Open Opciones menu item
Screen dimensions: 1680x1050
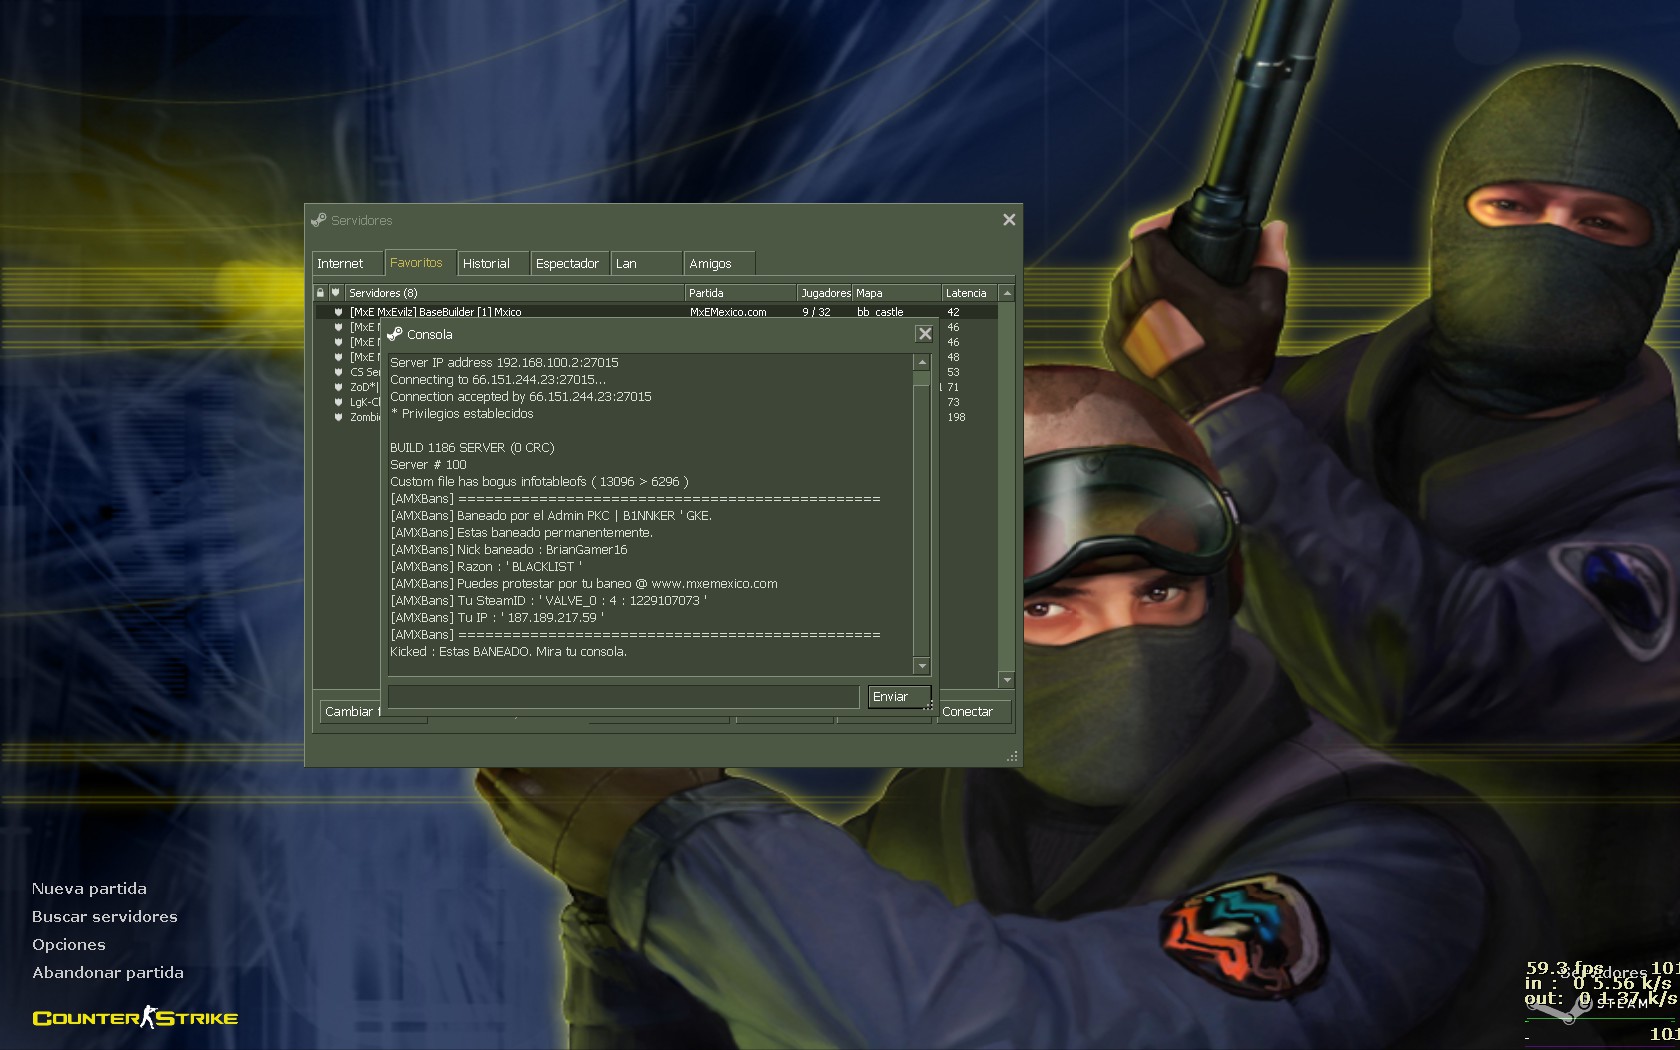pos(69,945)
